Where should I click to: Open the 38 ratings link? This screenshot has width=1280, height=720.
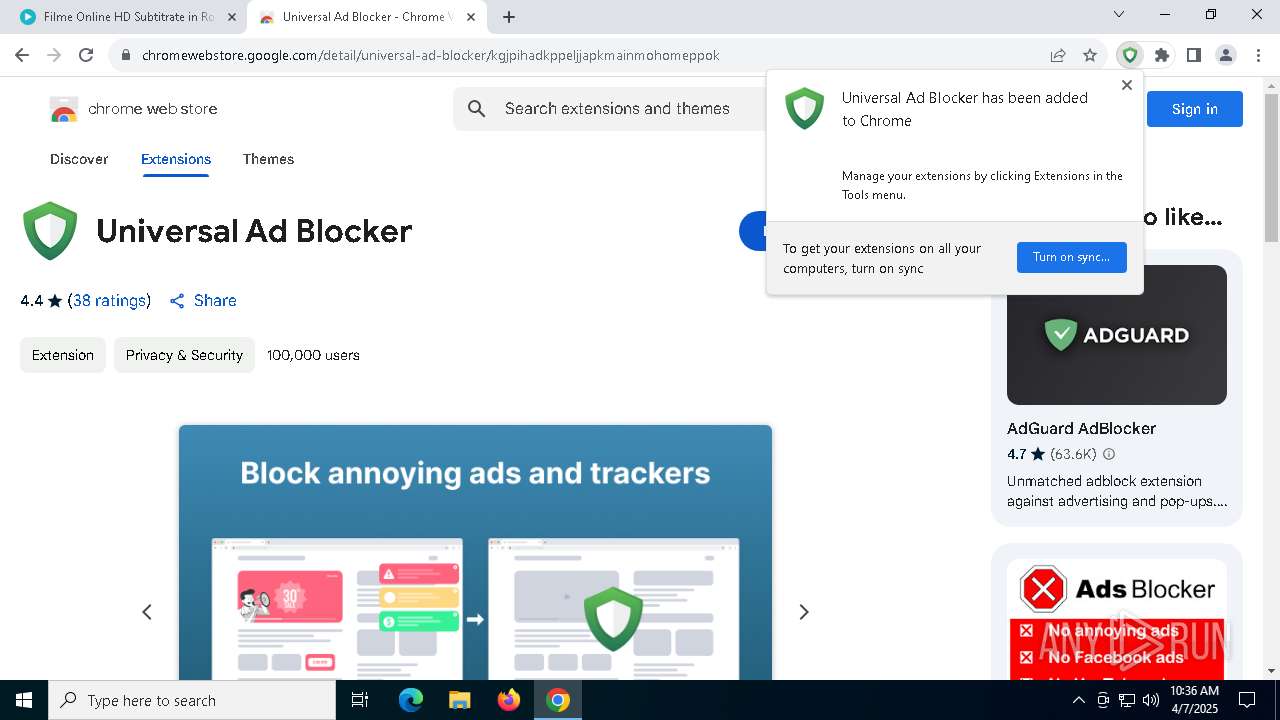pos(109,300)
